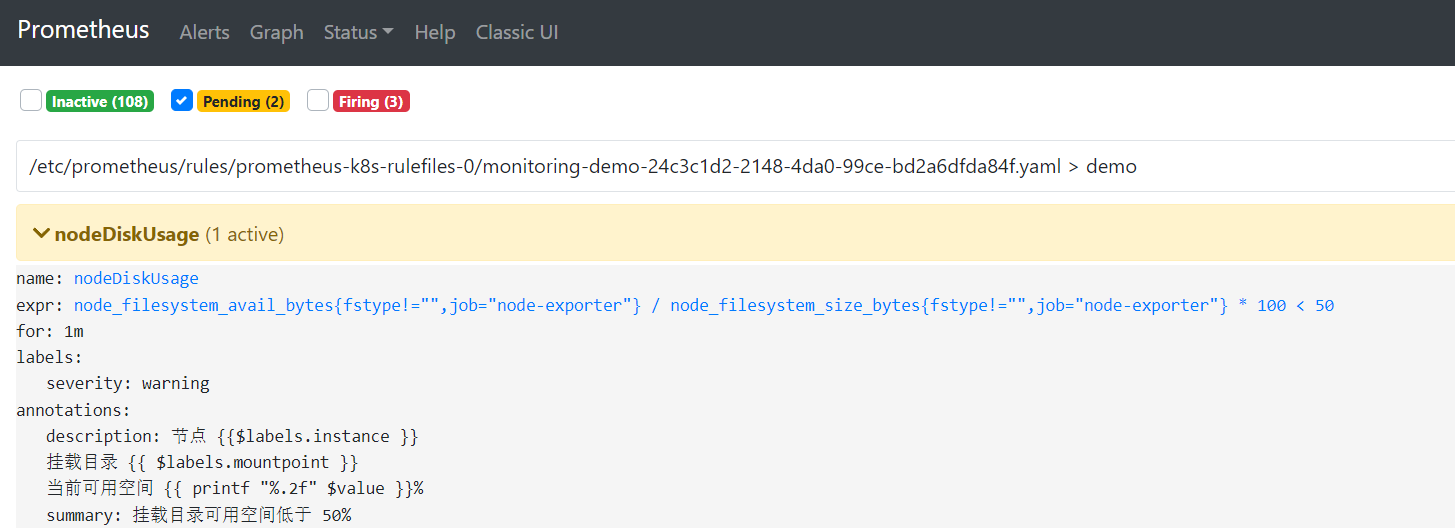Go to the Graph page

pyautogui.click(x=276, y=32)
